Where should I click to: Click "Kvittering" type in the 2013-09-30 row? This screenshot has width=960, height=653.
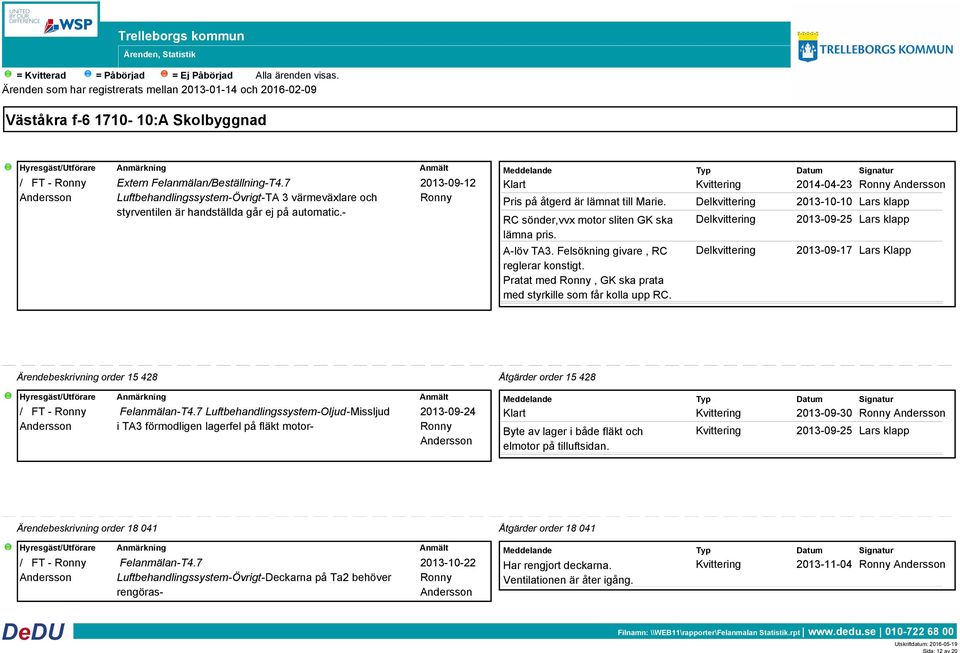coord(718,414)
